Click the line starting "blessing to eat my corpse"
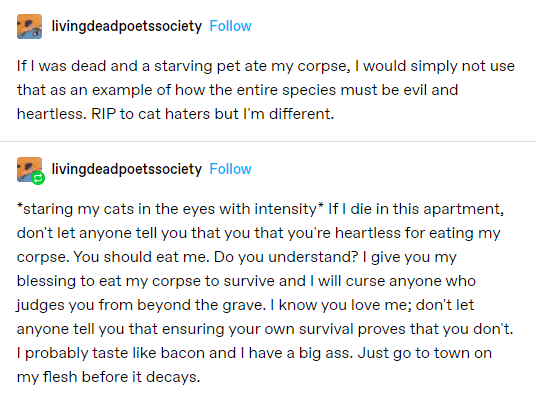 click(246, 281)
